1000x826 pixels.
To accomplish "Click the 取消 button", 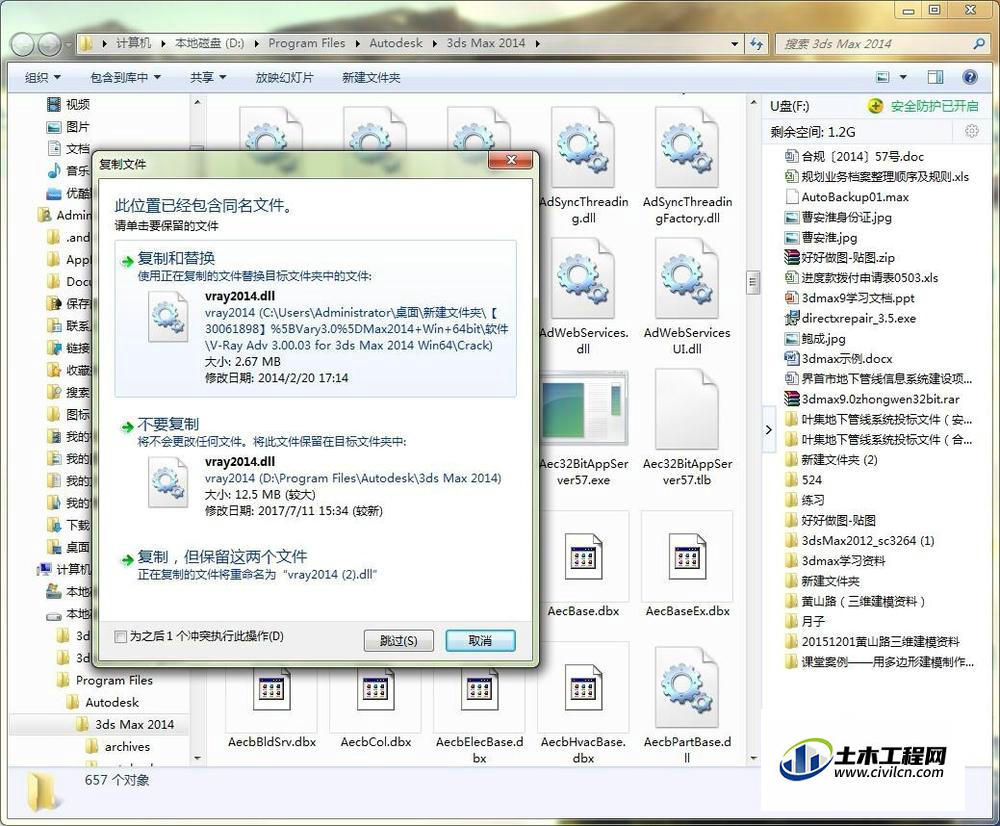I will 480,640.
